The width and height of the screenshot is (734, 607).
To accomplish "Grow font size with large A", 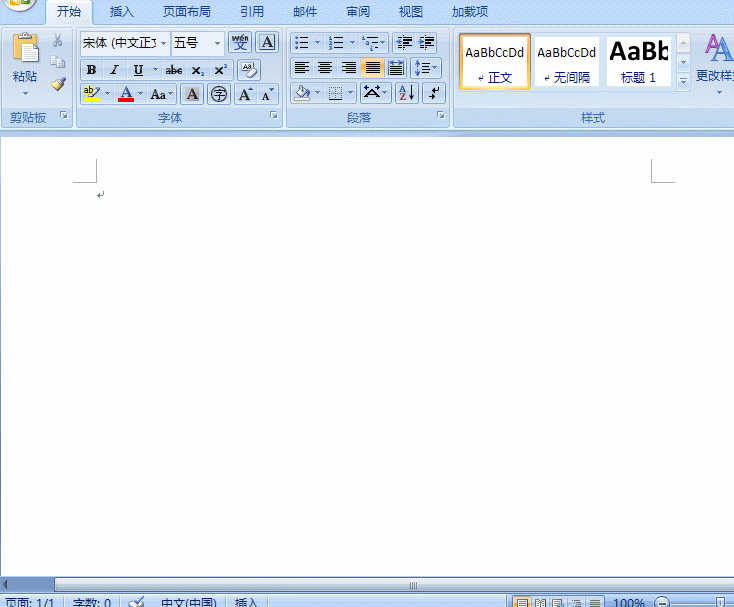I will 245,94.
